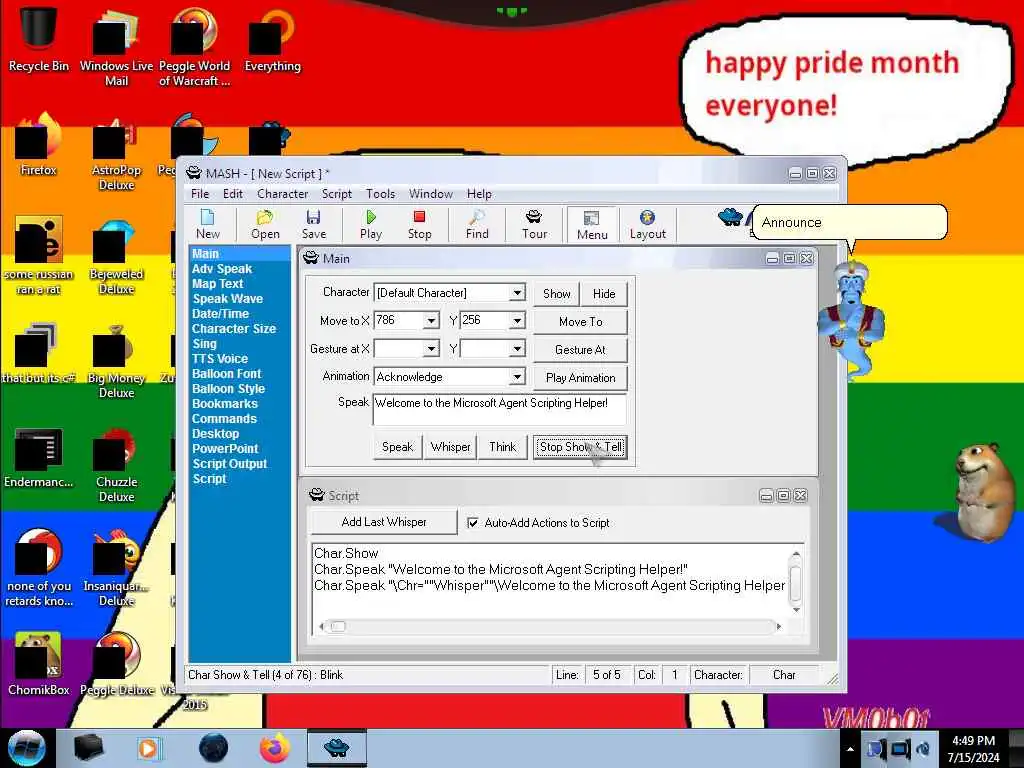
Task: Click the green Play script icon
Action: (370, 225)
